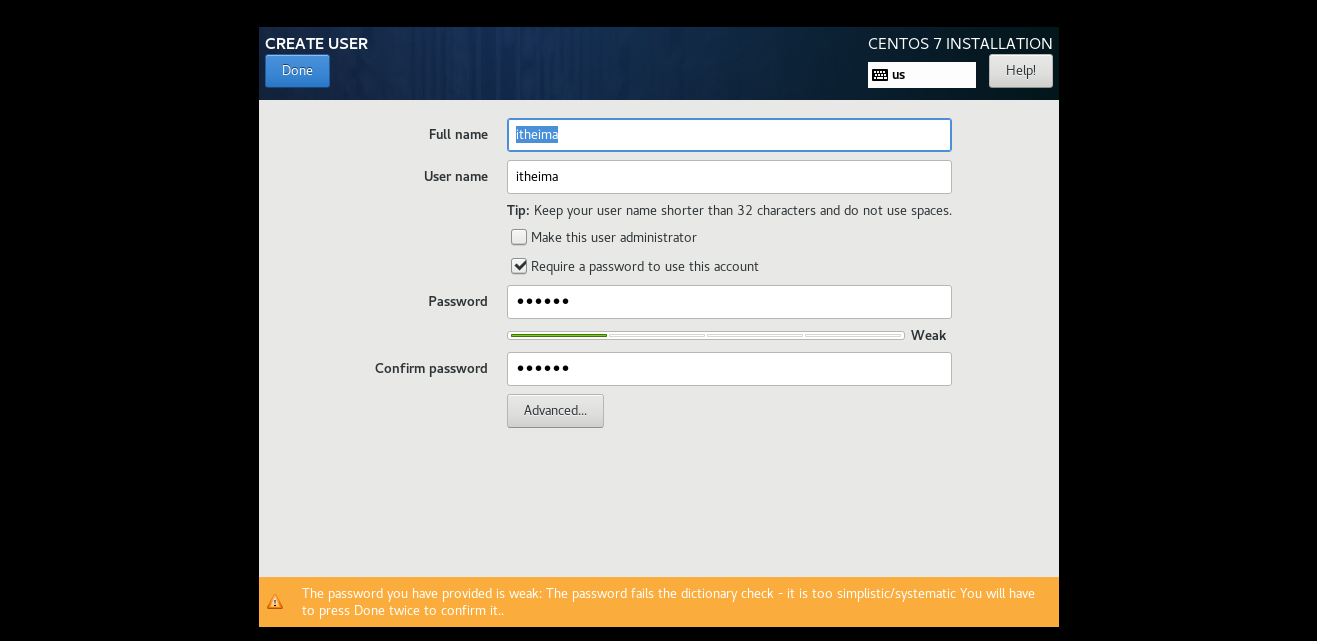Click the CENTOS 7 INSTALLATION title

click(x=960, y=44)
